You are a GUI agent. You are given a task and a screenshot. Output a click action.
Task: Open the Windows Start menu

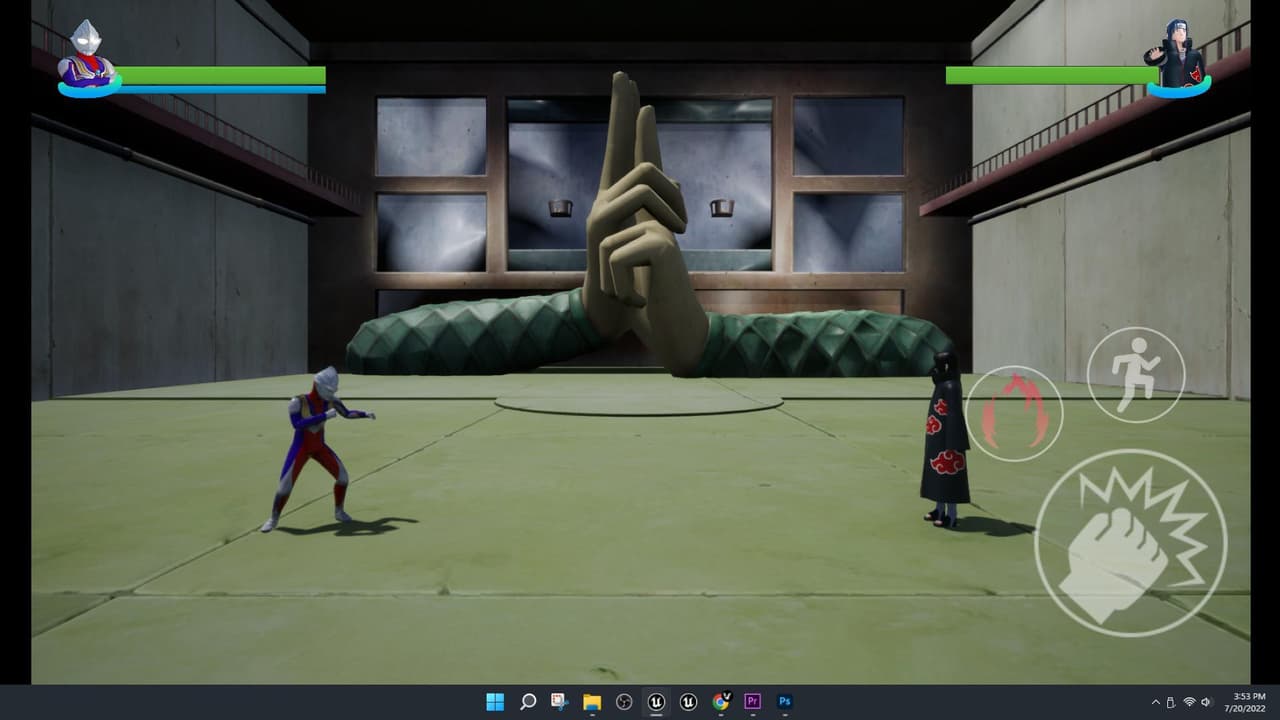click(x=495, y=702)
